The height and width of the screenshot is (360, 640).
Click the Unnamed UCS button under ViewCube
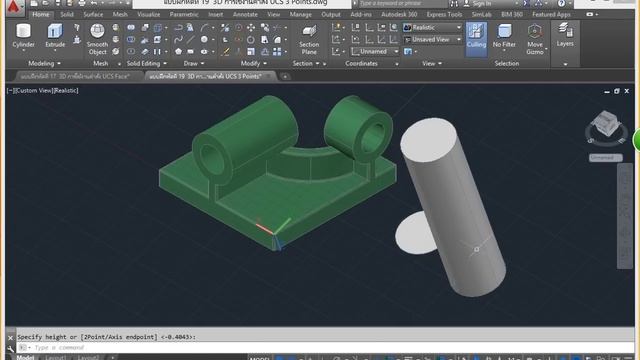tap(606, 158)
